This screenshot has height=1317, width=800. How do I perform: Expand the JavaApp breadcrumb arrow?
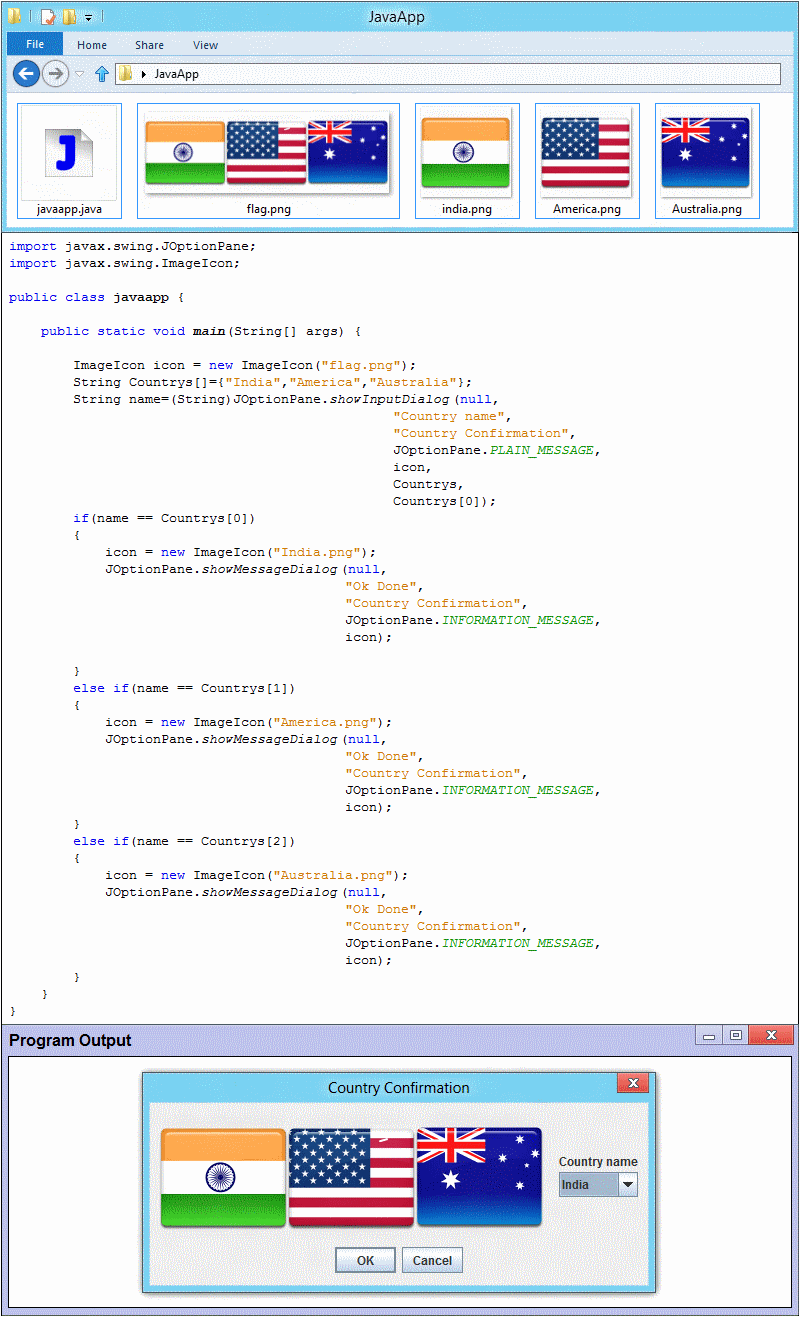tap(144, 74)
